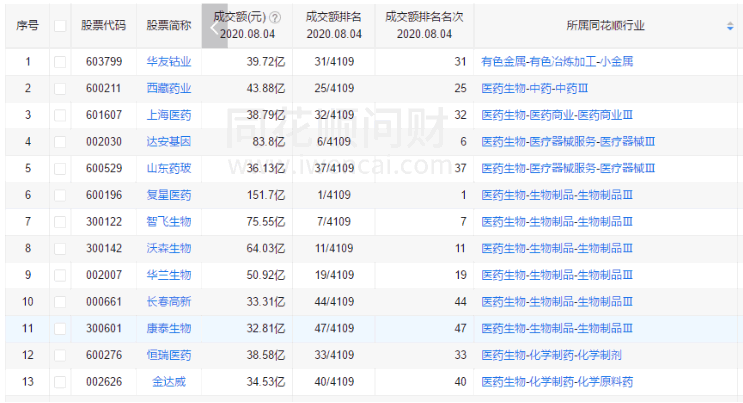The height and width of the screenshot is (403, 743).
Task: Open the stock link 达安基因
Action: click(x=169, y=142)
